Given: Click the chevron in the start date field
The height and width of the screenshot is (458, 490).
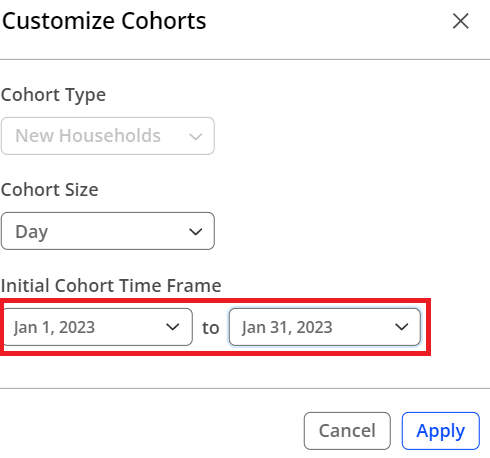Looking at the screenshot, I should 173,327.
